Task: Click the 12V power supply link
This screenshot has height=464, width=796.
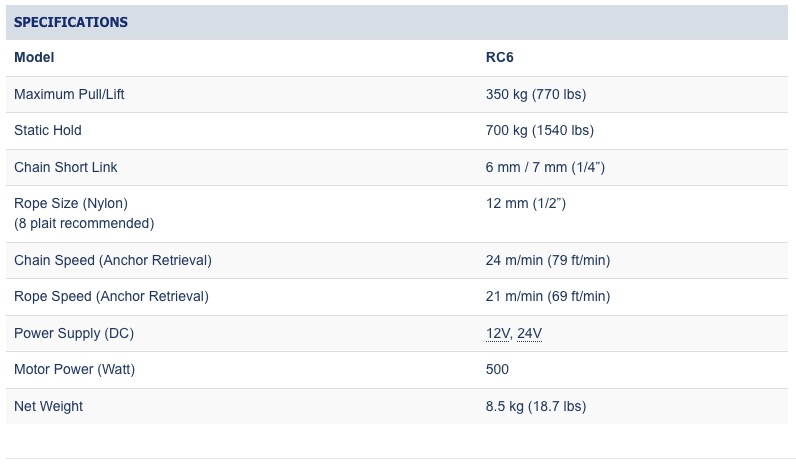Action: pyautogui.click(x=498, y=334)
